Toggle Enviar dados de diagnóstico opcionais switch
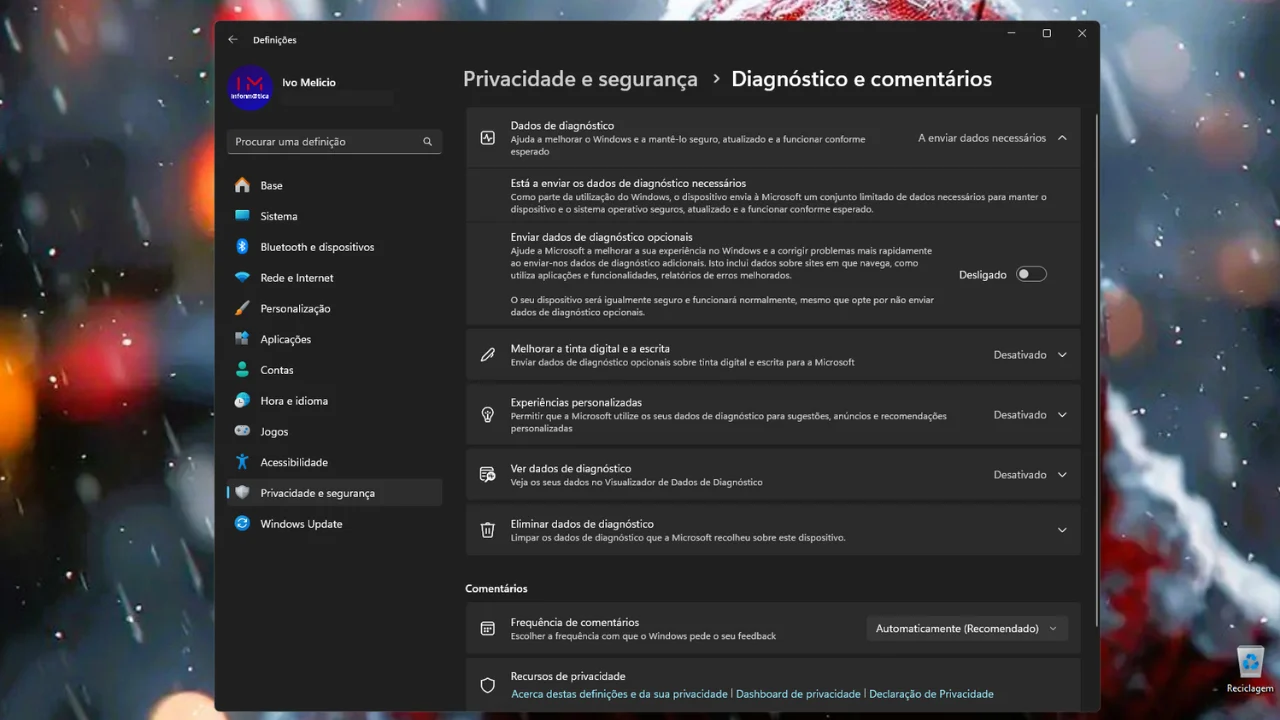Viewport: 1280px width, 720px height. 1031,274
